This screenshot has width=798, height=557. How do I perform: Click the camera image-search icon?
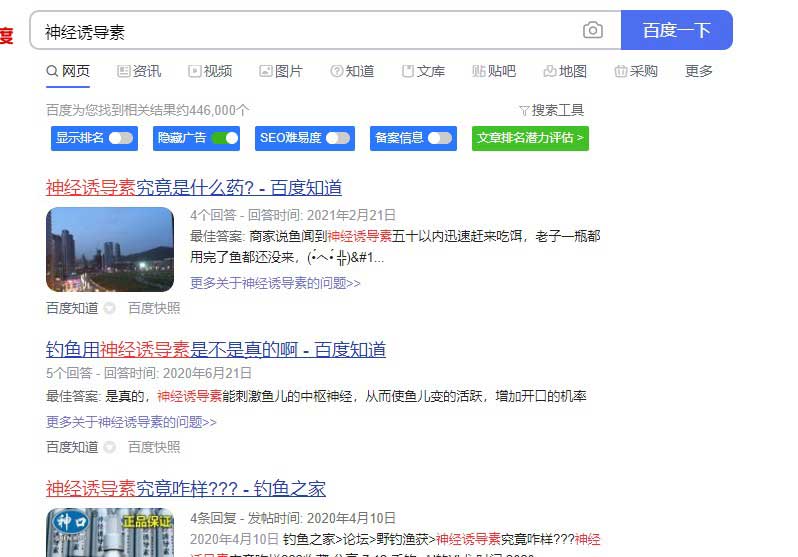coord(592,31)
